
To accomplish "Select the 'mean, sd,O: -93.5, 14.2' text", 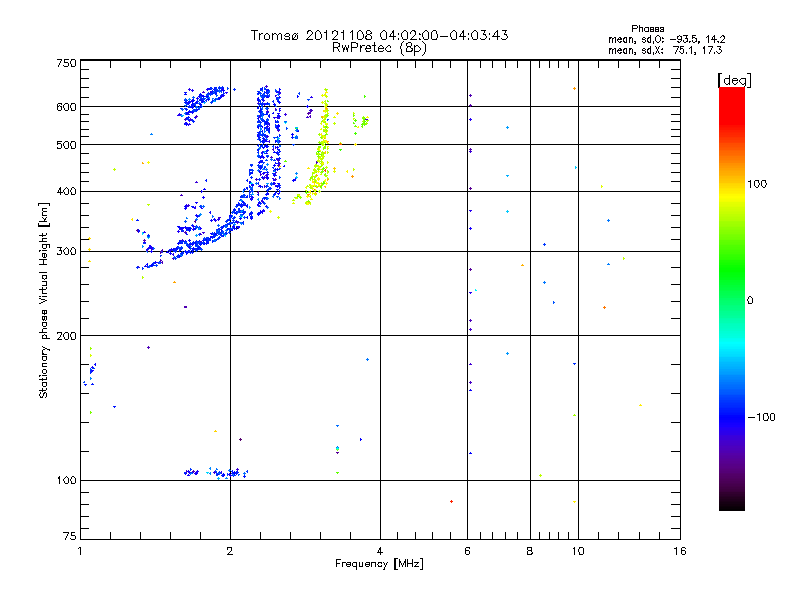I will pos(666,39).
